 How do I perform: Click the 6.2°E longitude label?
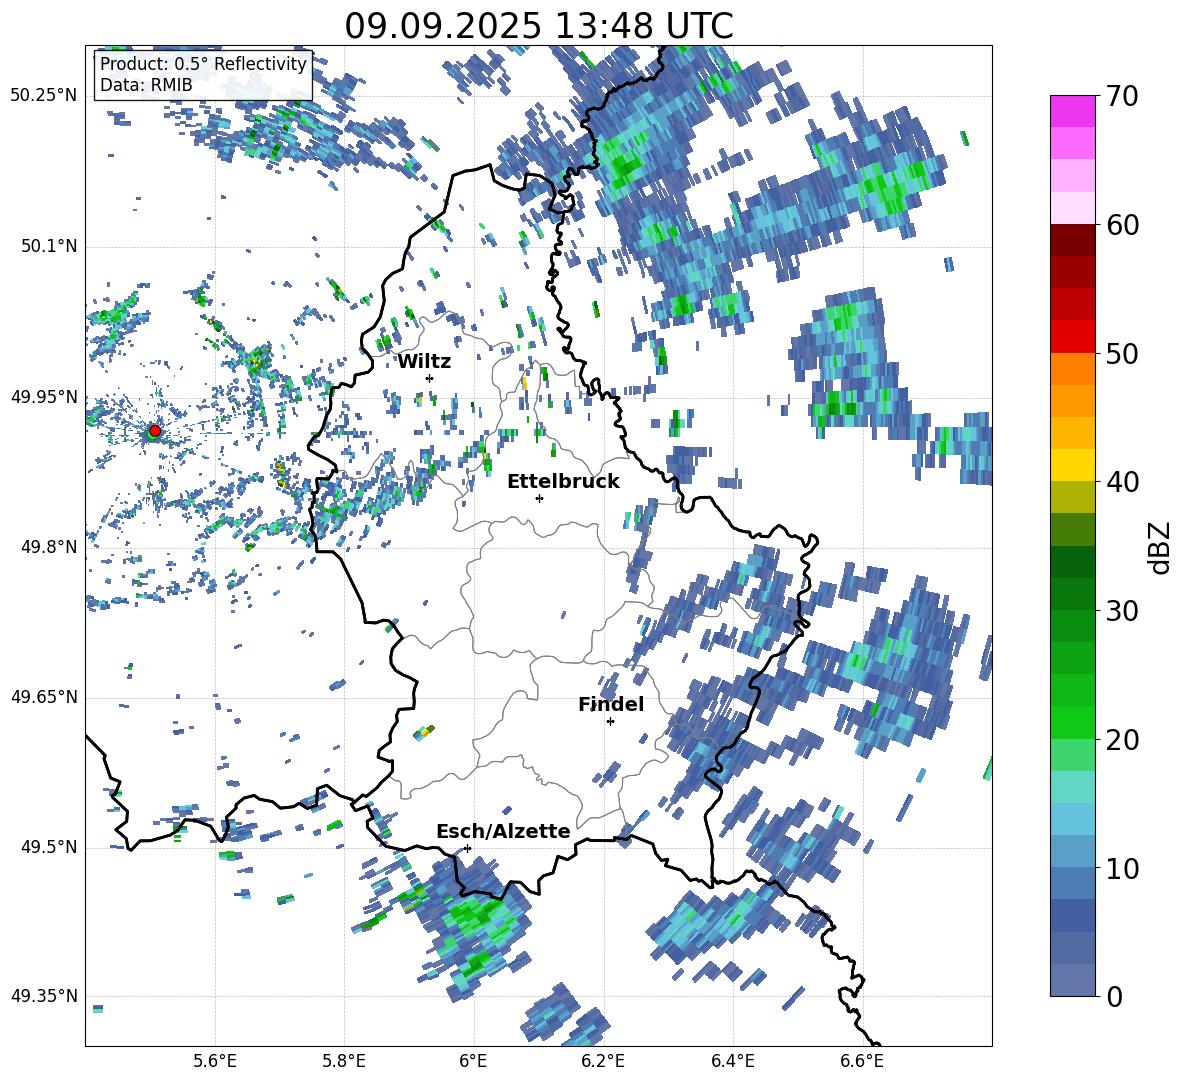(603, 1061)
